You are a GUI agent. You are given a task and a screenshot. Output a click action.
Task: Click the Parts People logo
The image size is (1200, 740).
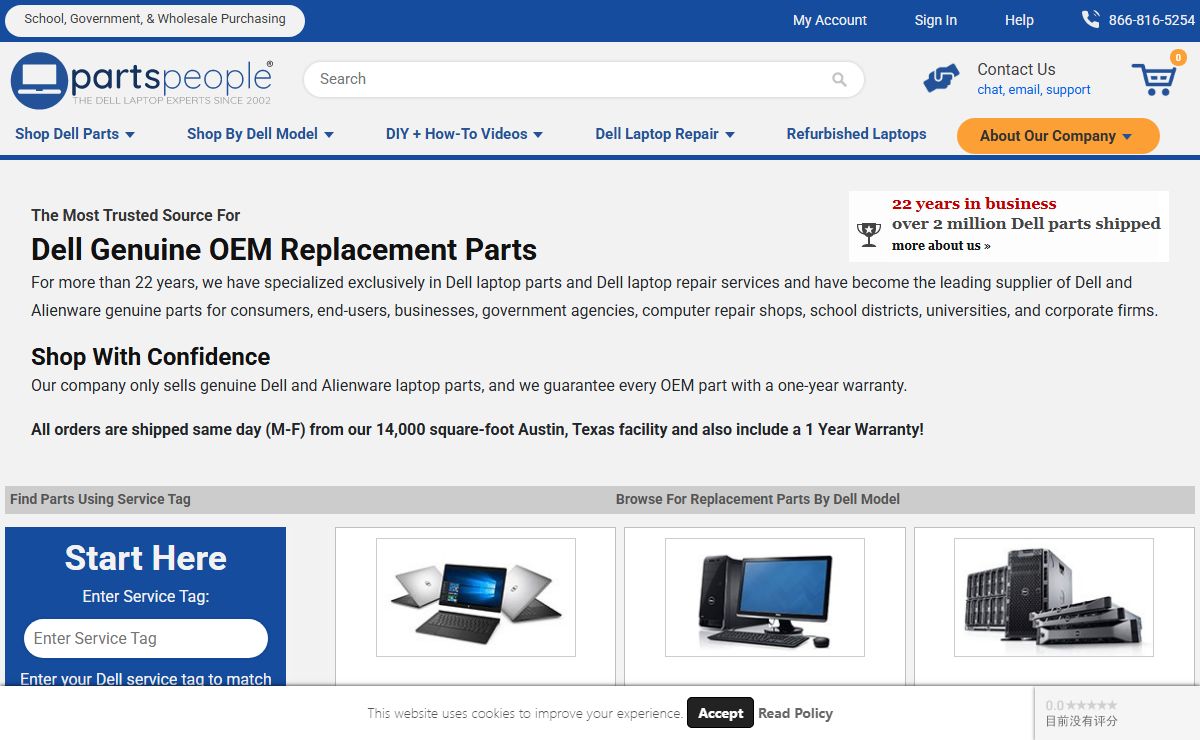click(x=141, y=80)
